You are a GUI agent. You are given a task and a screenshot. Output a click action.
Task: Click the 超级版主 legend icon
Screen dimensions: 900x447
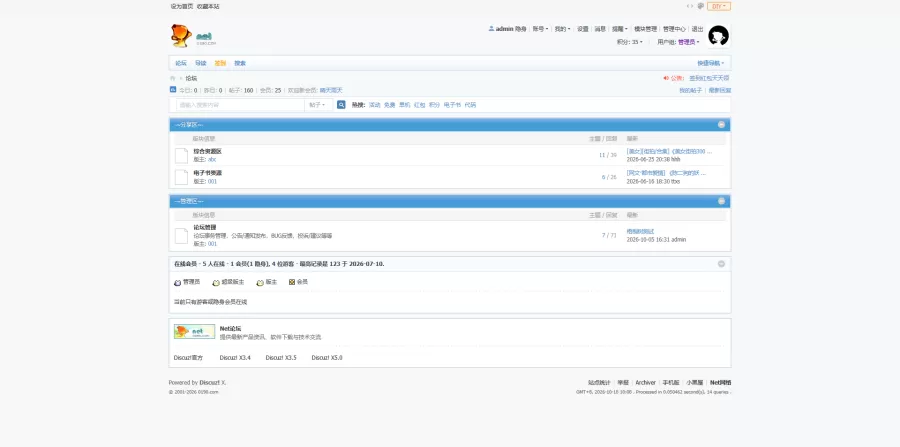tap(216, 282)
